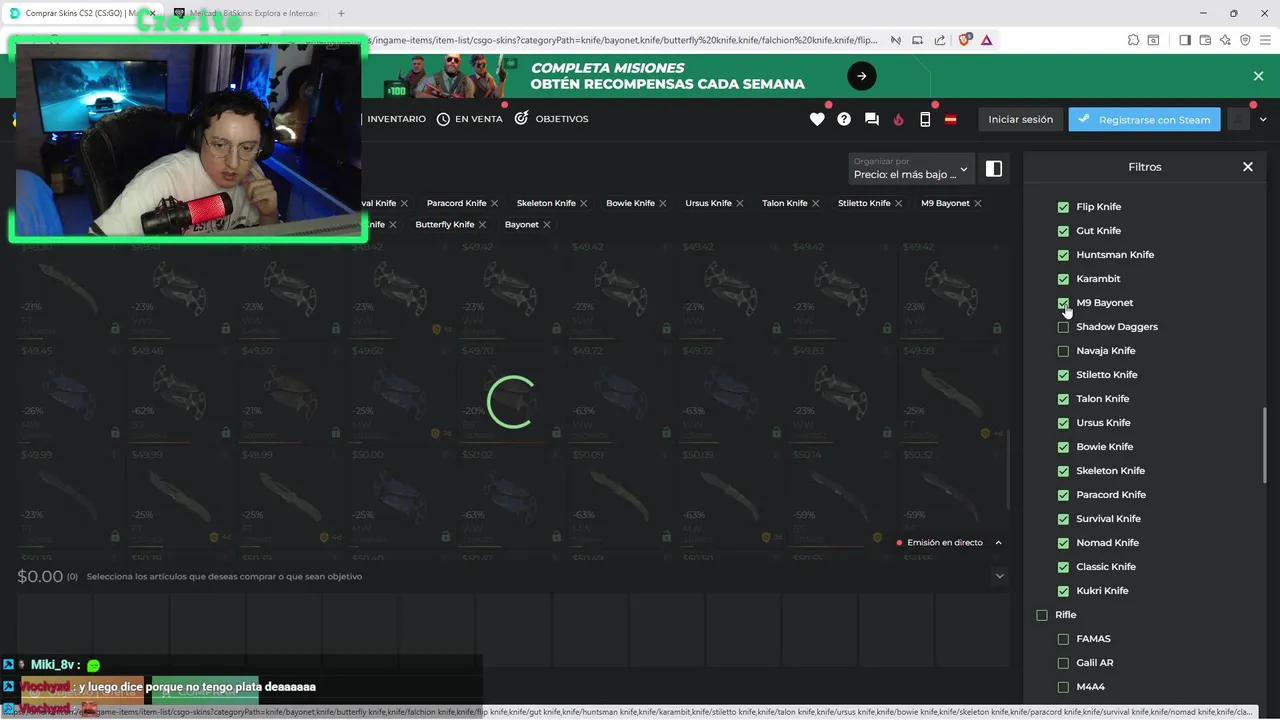
Task: Remove the Talon Knife filter chip
Action: tap(815, 203)
